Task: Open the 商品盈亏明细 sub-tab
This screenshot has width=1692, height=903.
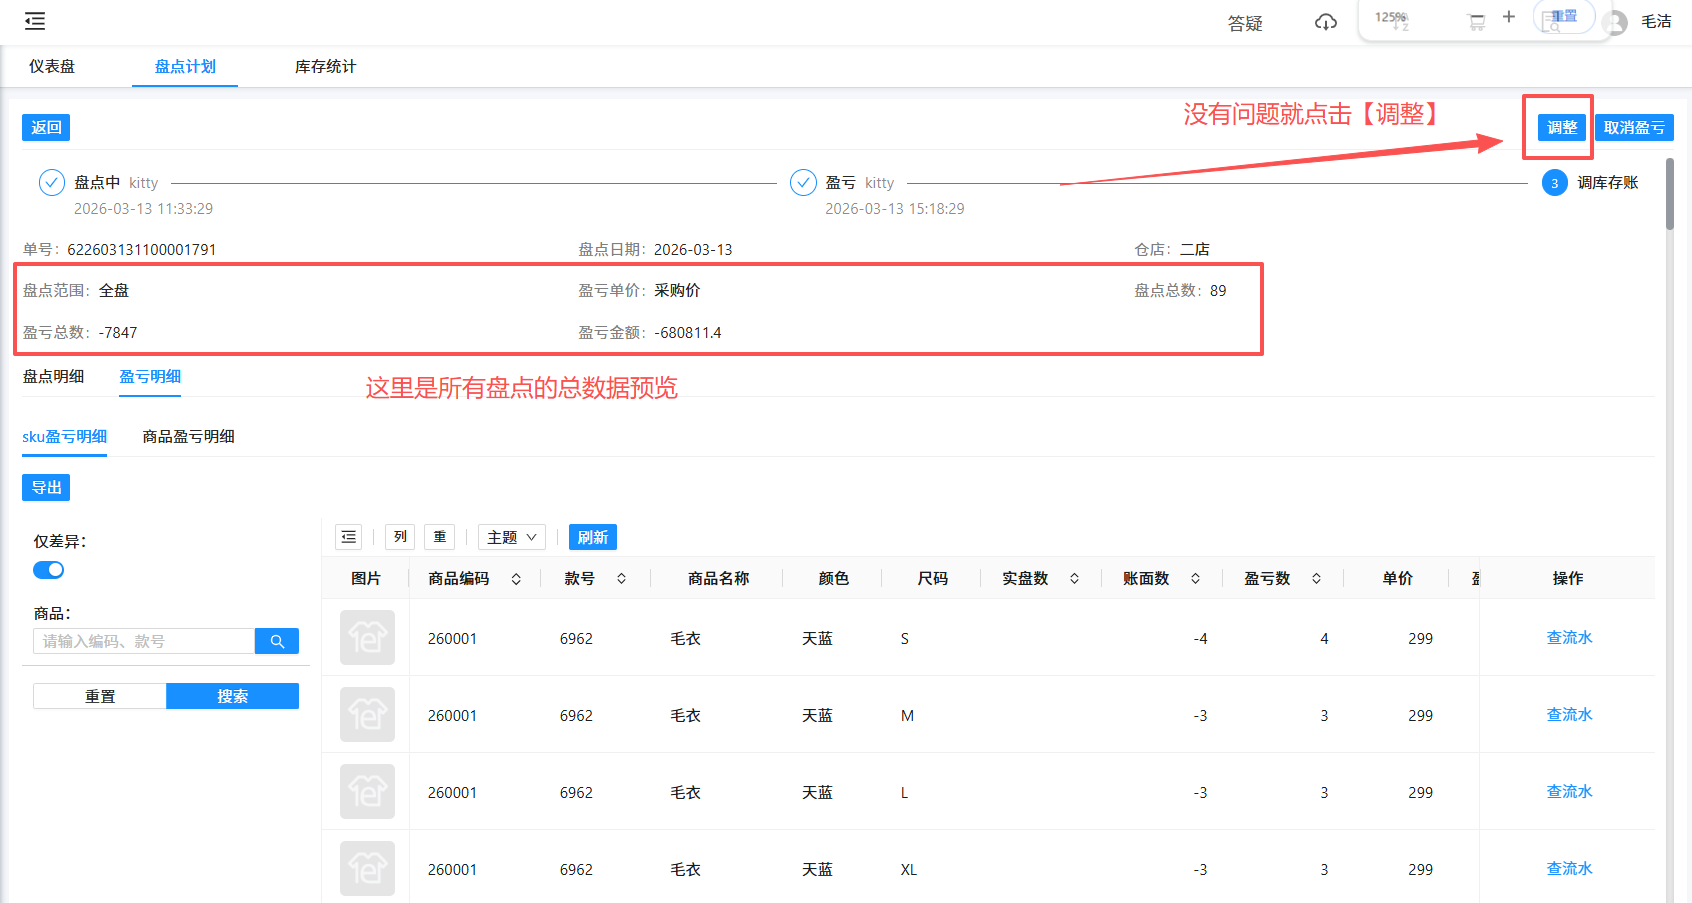Action: [x=188, y=437]
